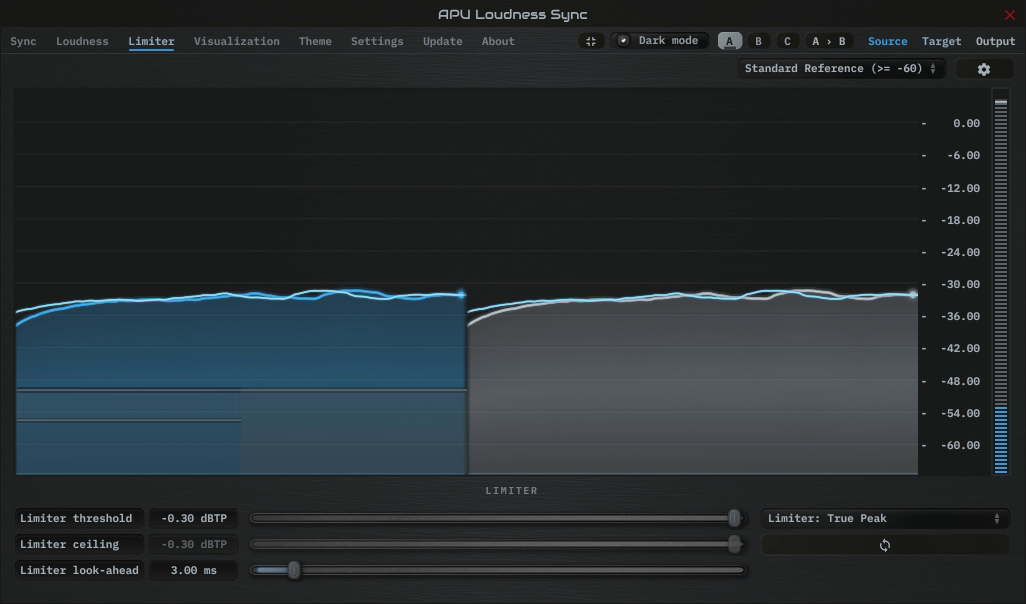Select preset slot B

coord(758,41)
